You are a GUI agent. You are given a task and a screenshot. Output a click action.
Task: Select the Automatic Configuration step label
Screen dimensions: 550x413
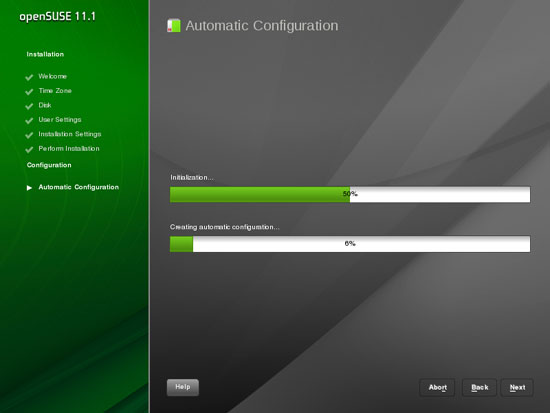click(x=79, y=187)
